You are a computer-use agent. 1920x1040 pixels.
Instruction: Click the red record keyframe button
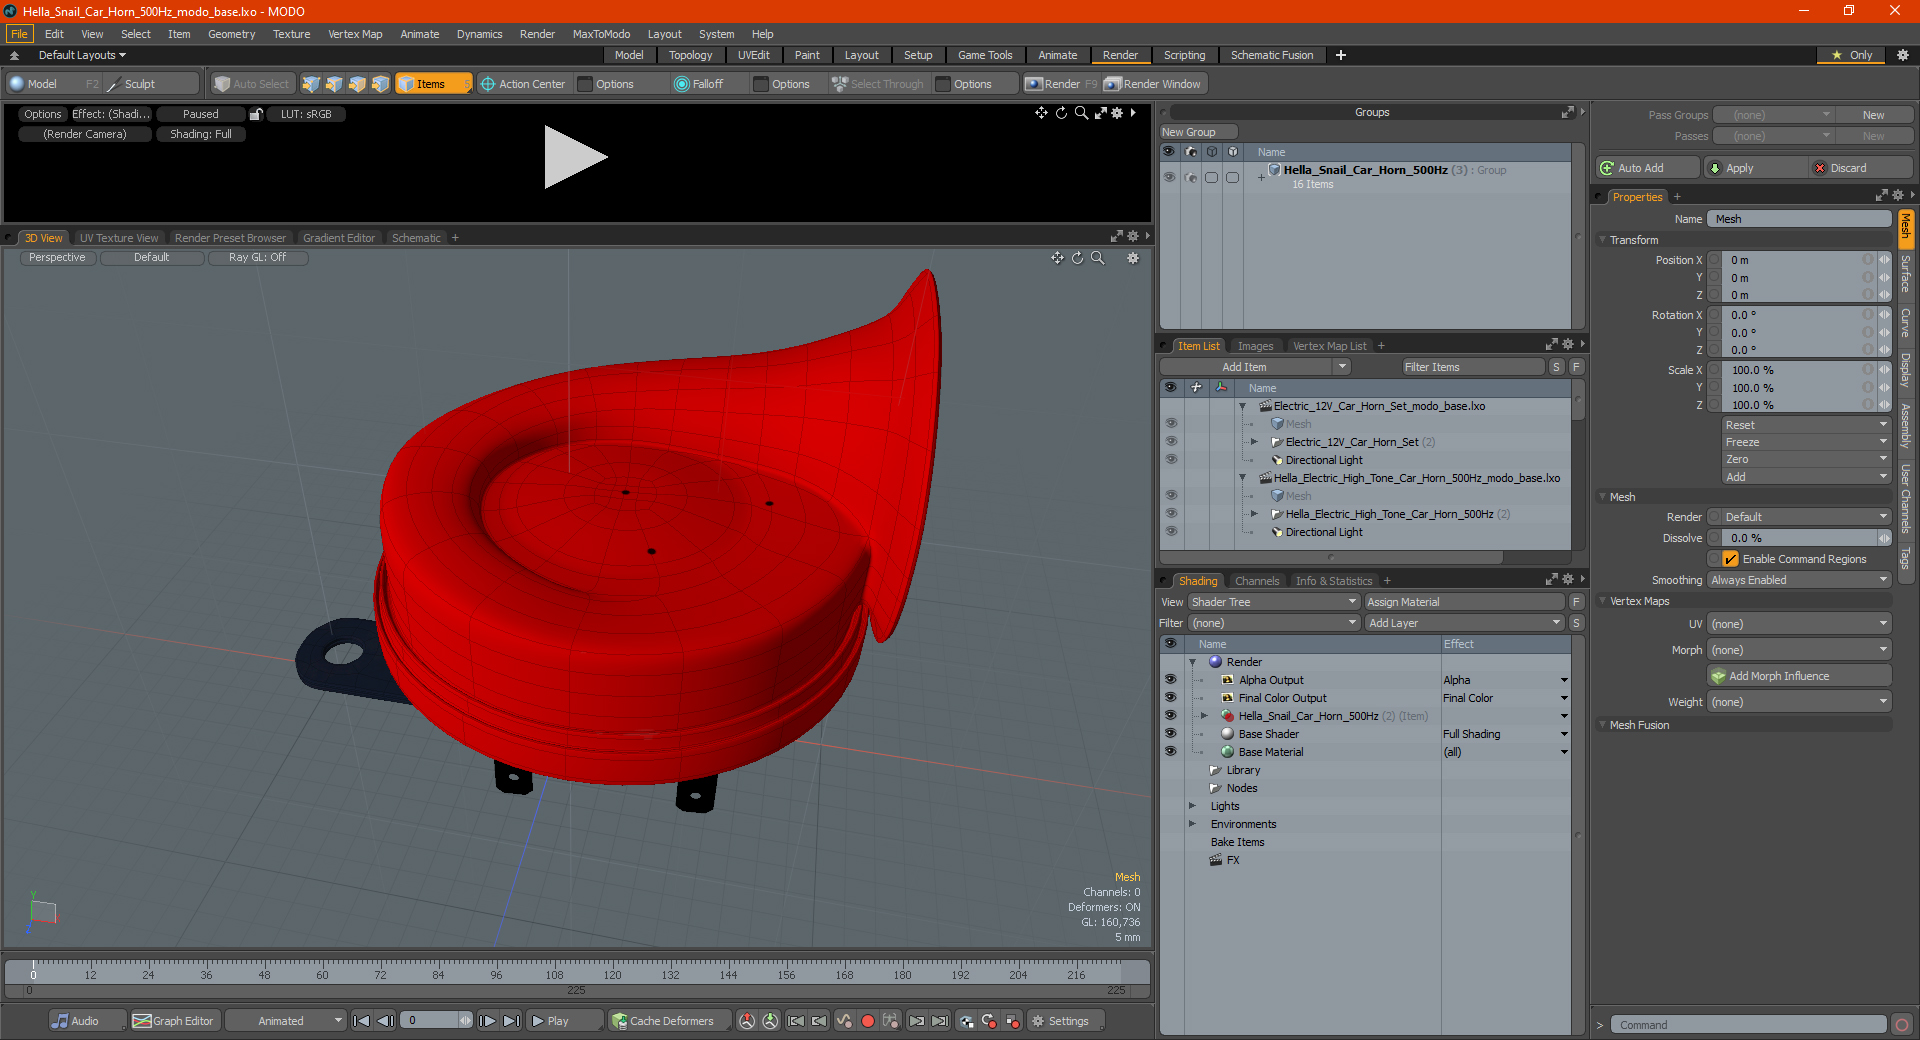coord(868,1021)
